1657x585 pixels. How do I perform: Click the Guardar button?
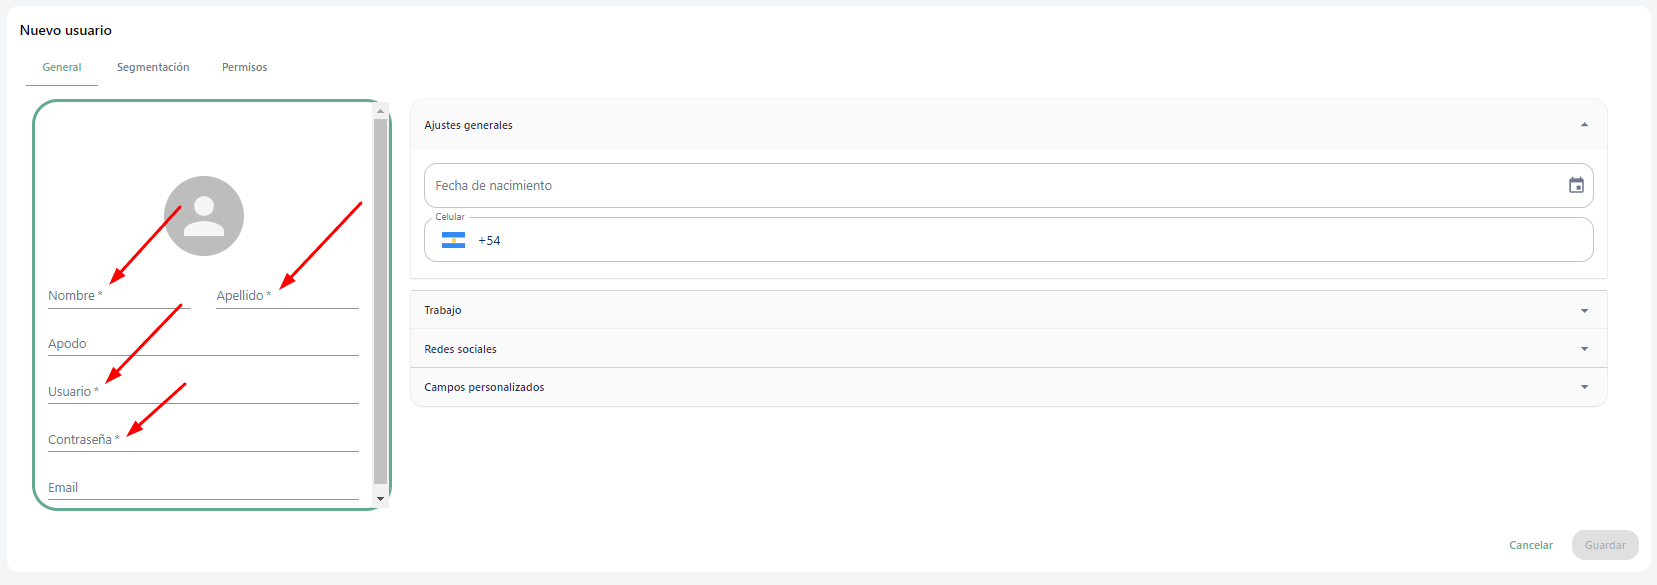(x=1605, y=545)
